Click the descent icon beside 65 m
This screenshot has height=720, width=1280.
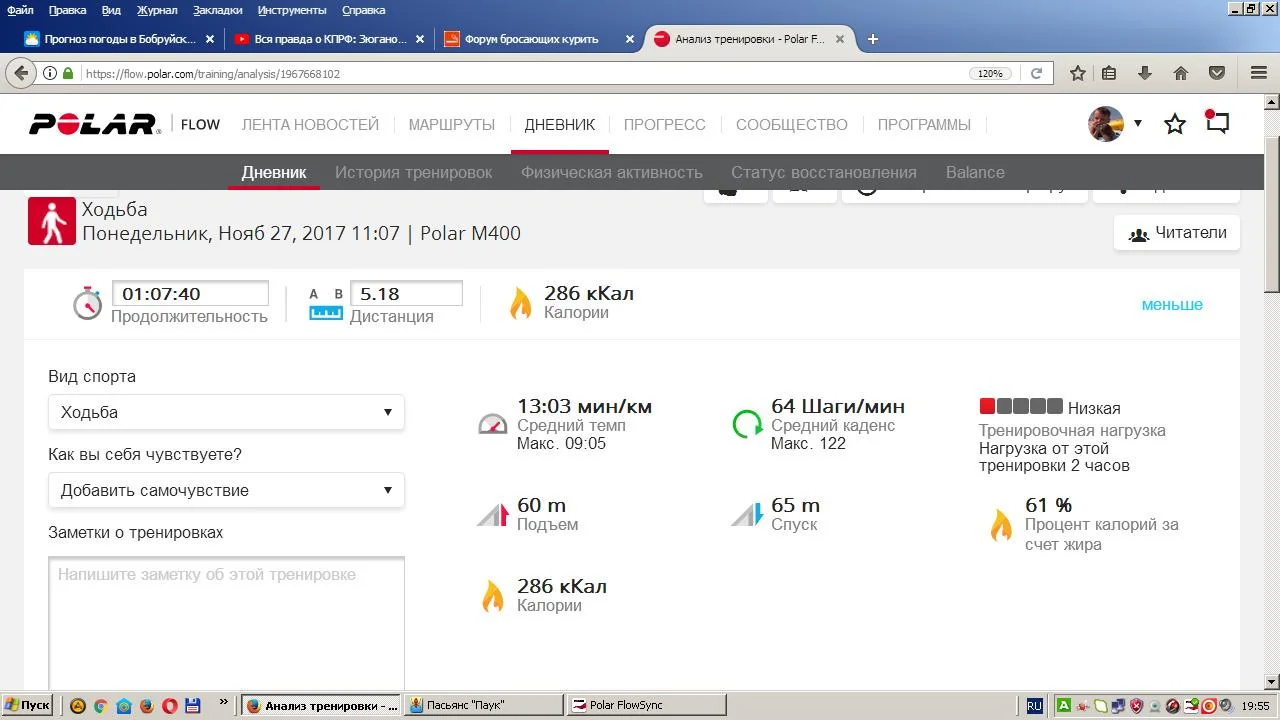click(x=747, y=514)
